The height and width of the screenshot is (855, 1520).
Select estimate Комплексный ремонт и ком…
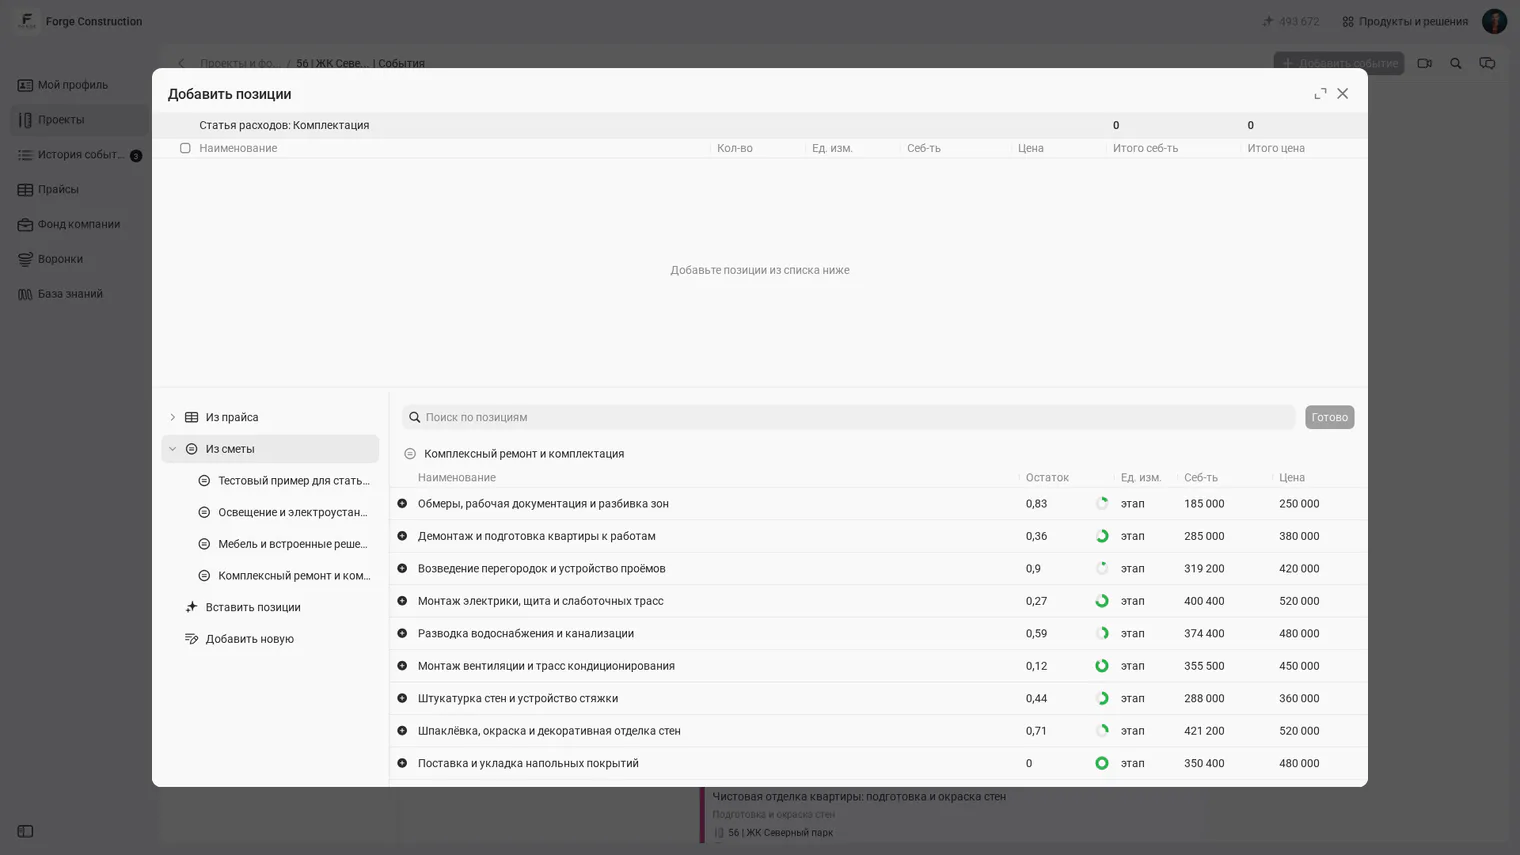tap(284, 576)
